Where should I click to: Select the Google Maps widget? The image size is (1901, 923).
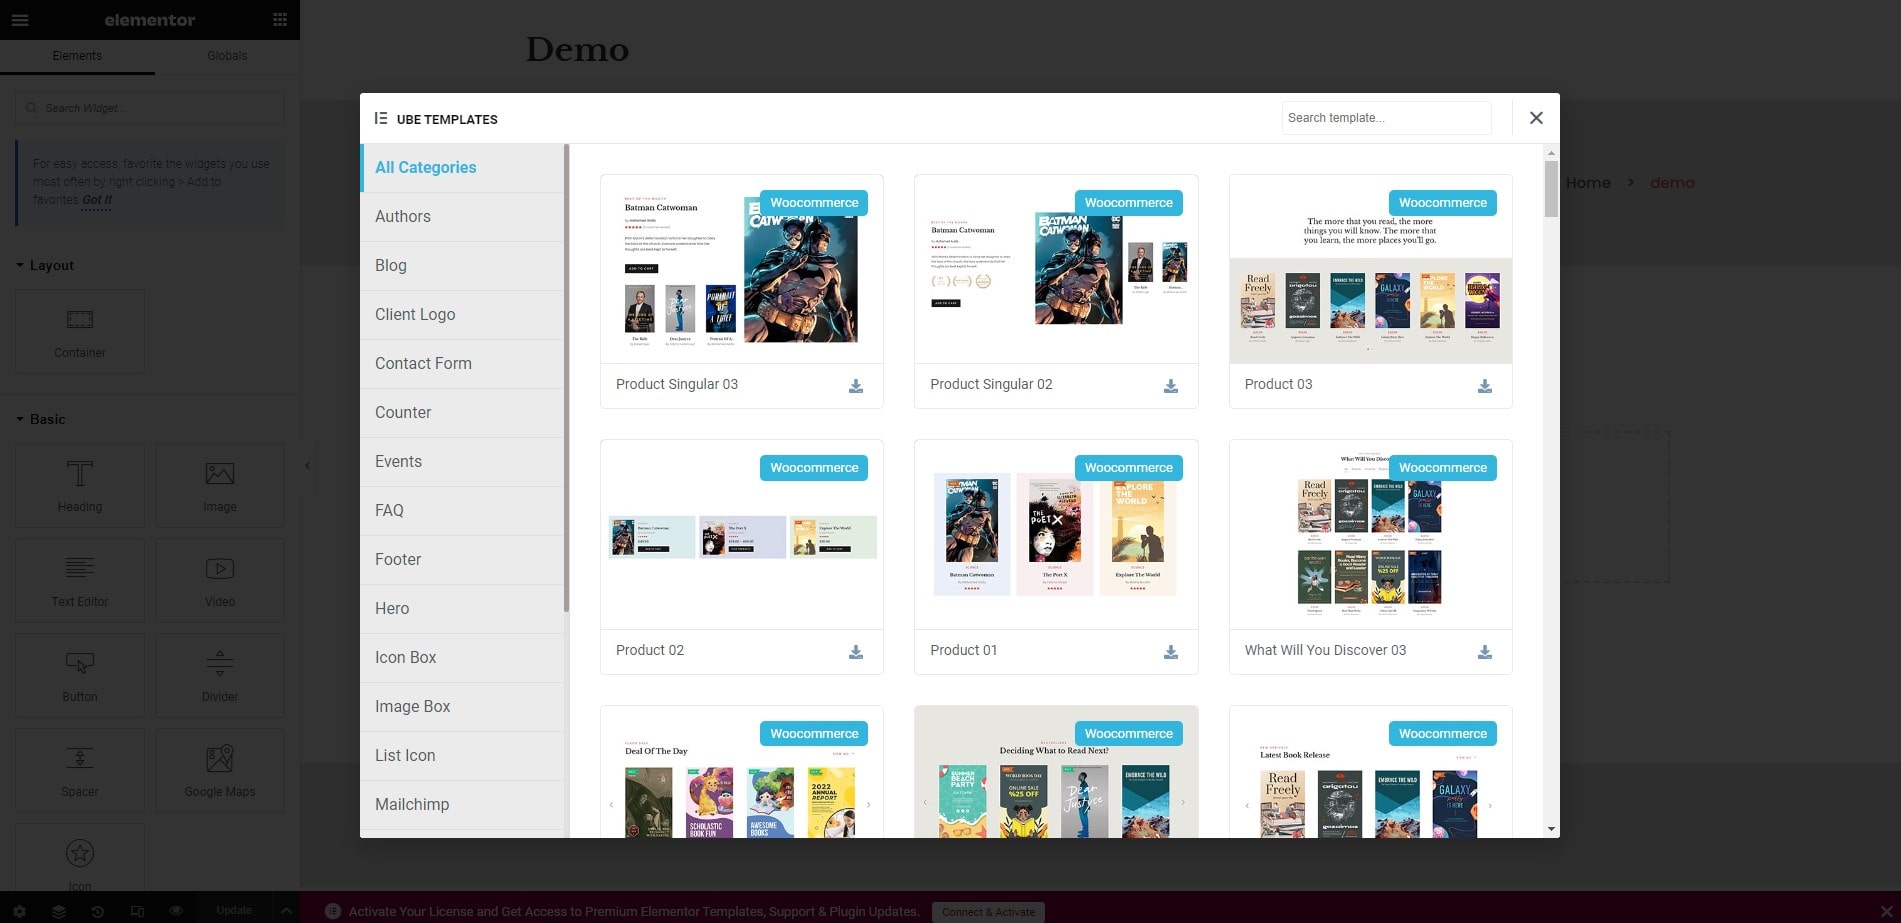click(x=220, y=771)
